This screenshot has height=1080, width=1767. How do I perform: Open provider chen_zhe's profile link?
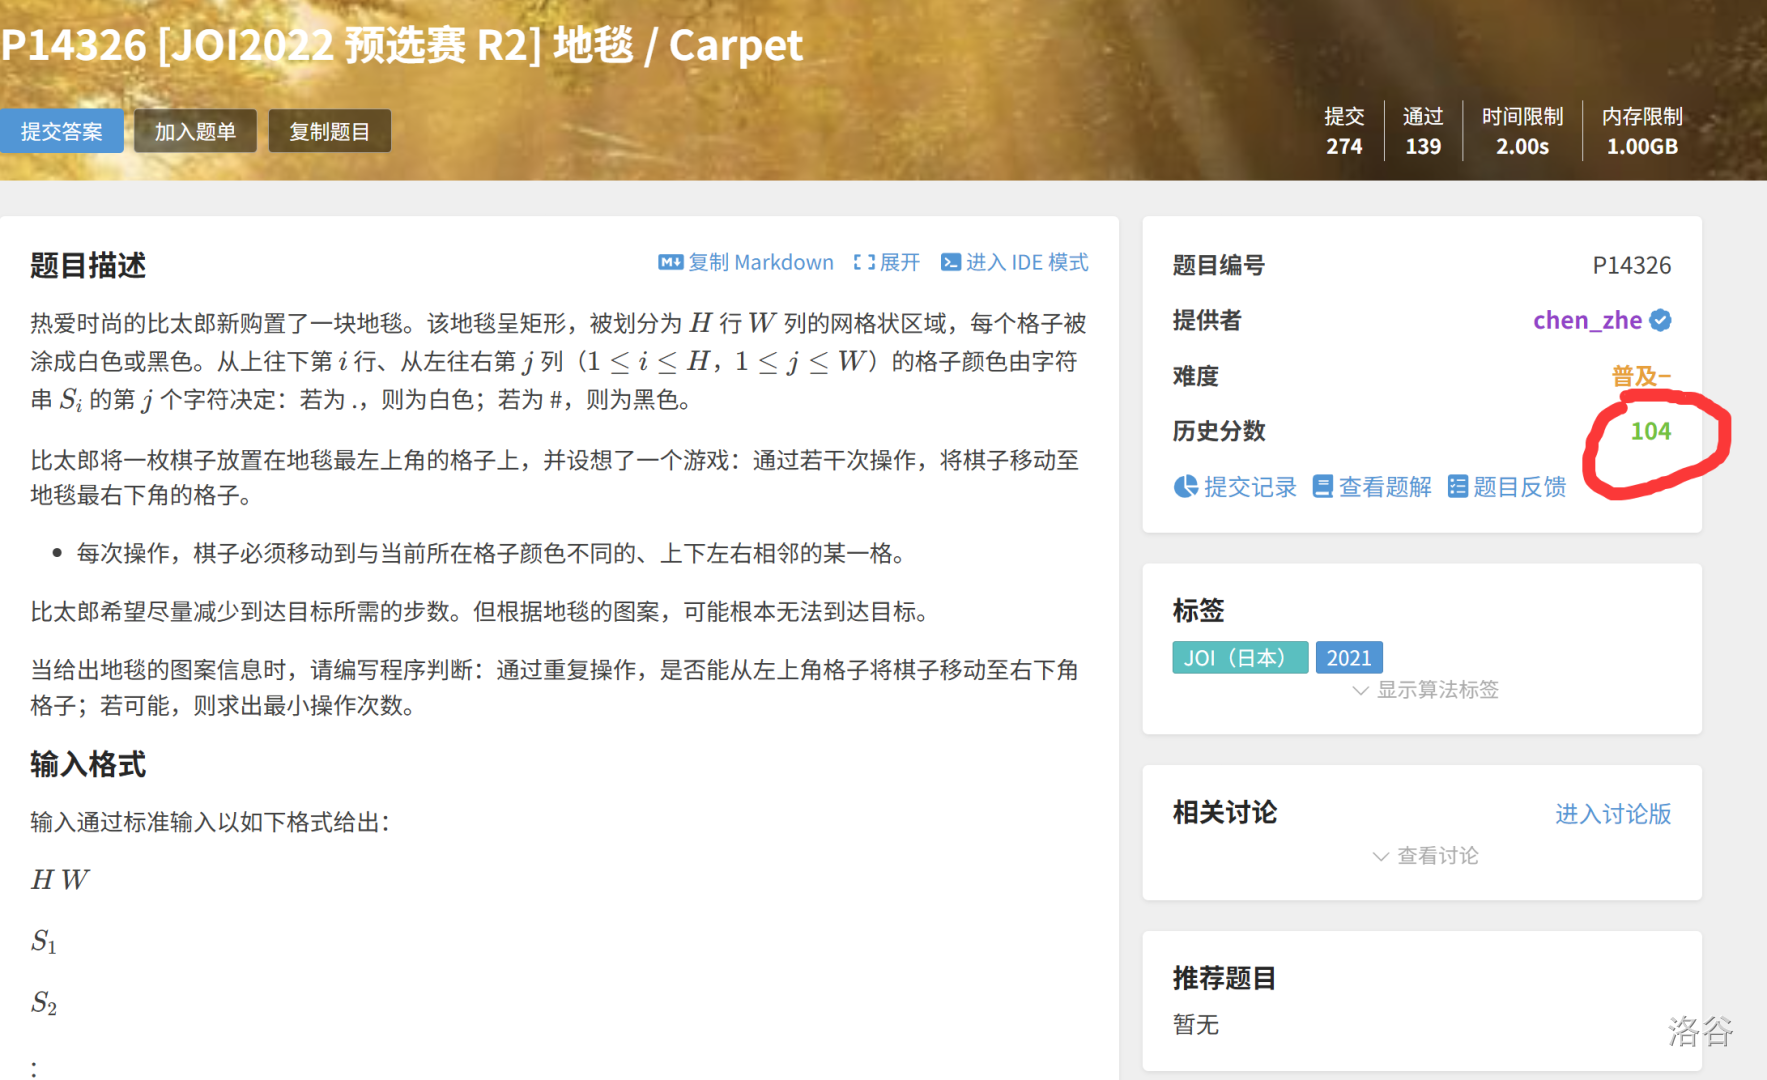[x=1587, y=320]
